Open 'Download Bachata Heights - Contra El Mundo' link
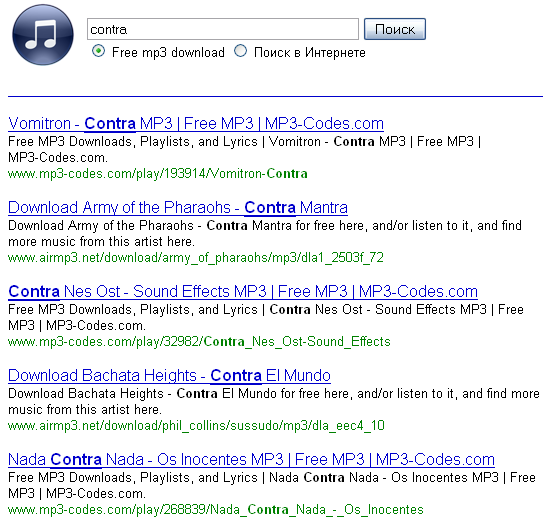 169,376
